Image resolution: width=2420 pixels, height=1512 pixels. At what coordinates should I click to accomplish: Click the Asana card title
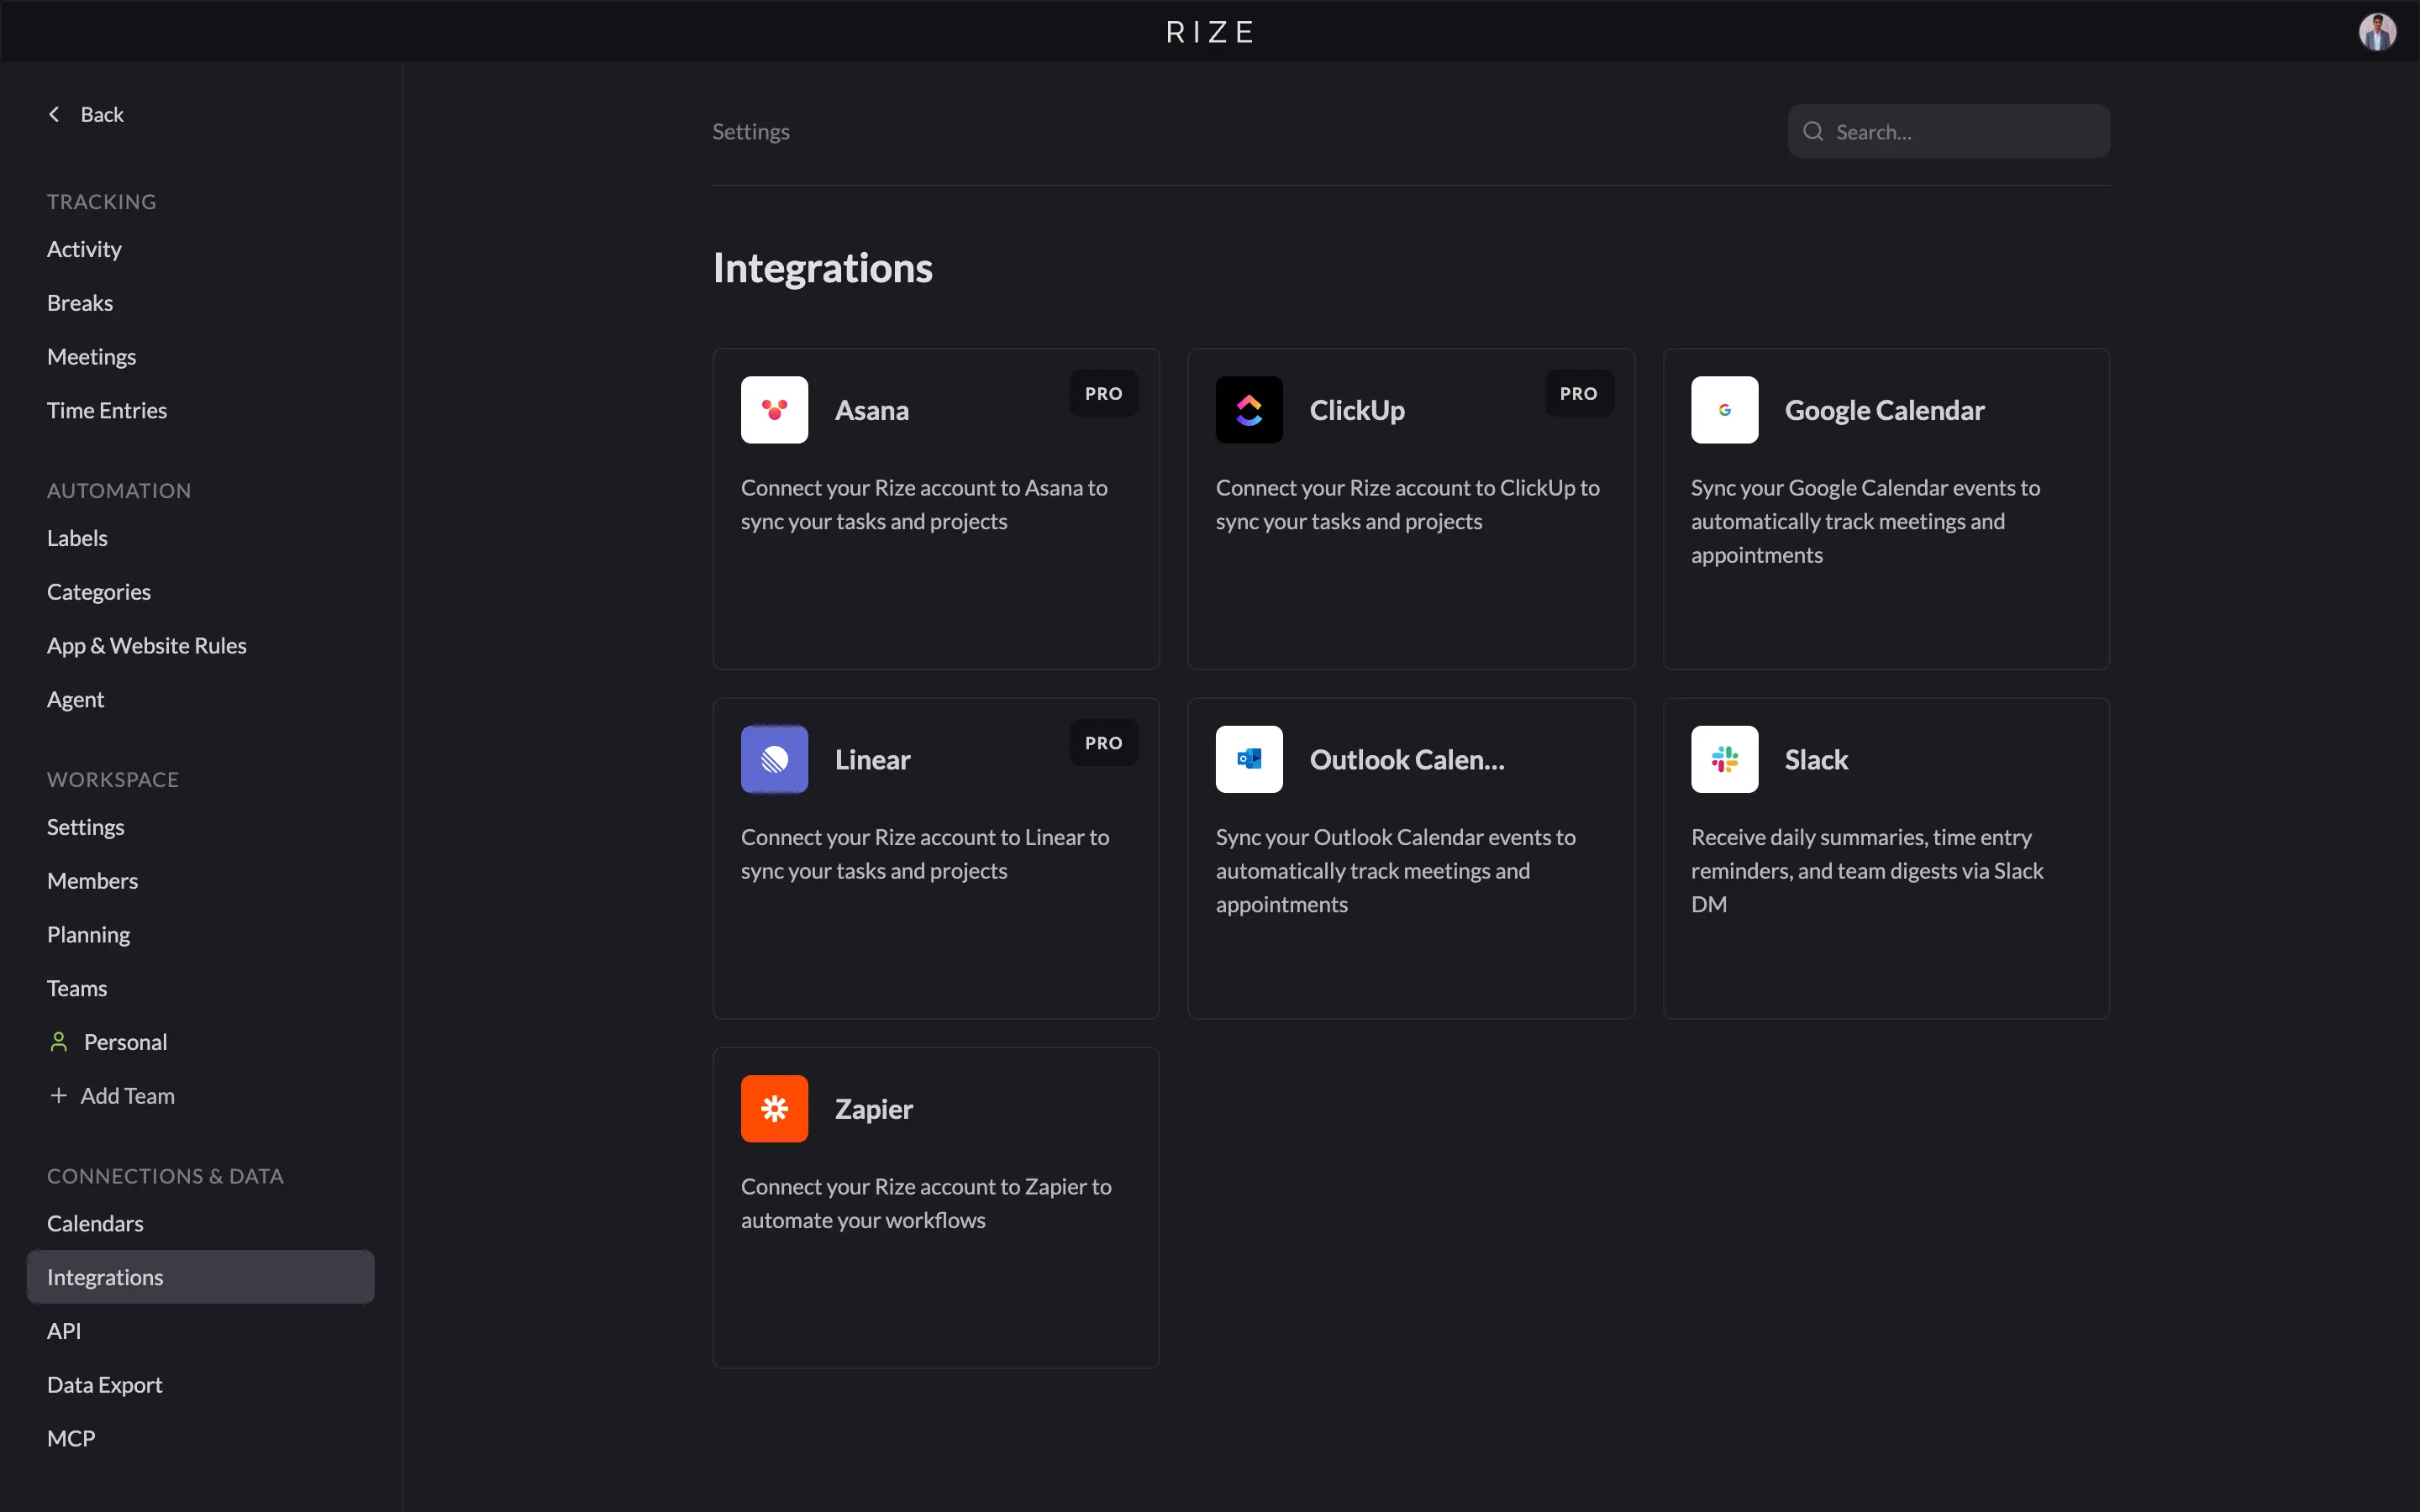pos(871,410)
